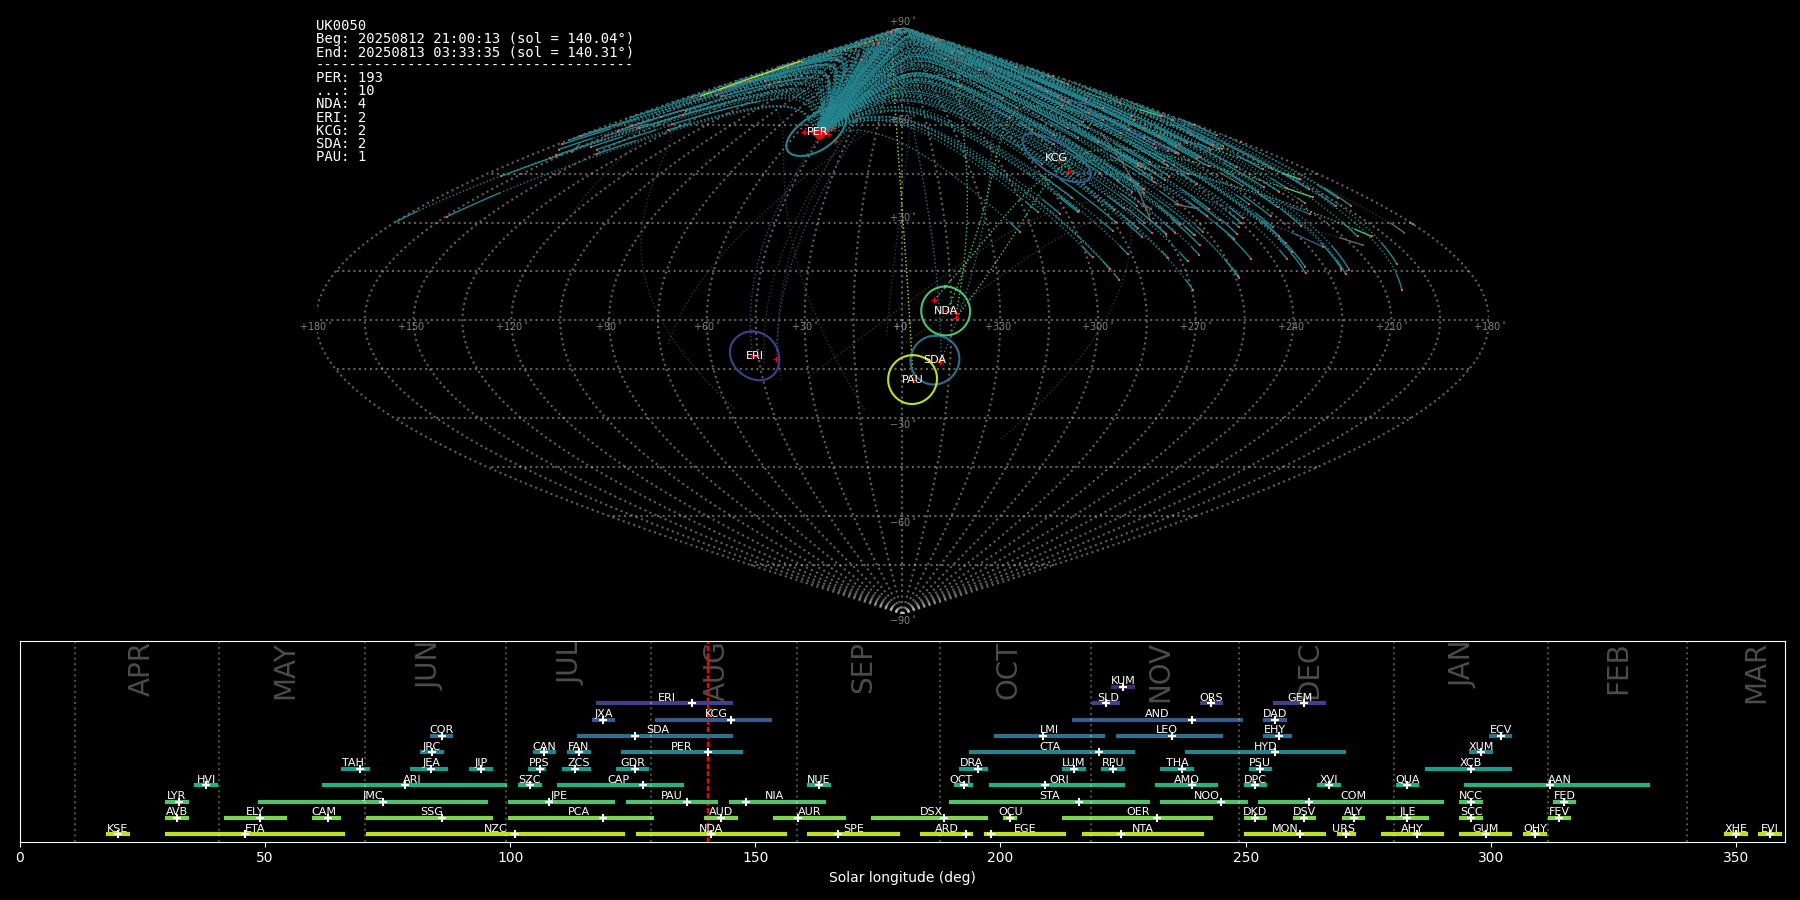Click the AUG month label in timeline

point(715,670)
